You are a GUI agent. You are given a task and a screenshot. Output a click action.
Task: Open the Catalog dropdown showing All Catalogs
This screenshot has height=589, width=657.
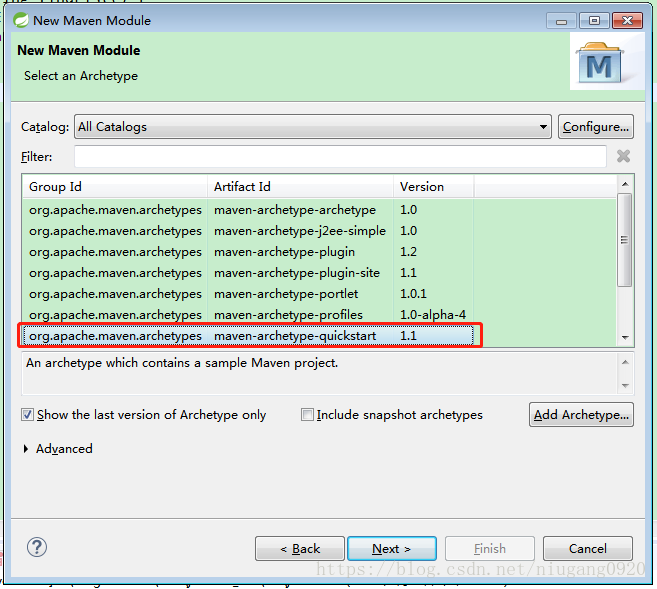(x=313, y=127)
